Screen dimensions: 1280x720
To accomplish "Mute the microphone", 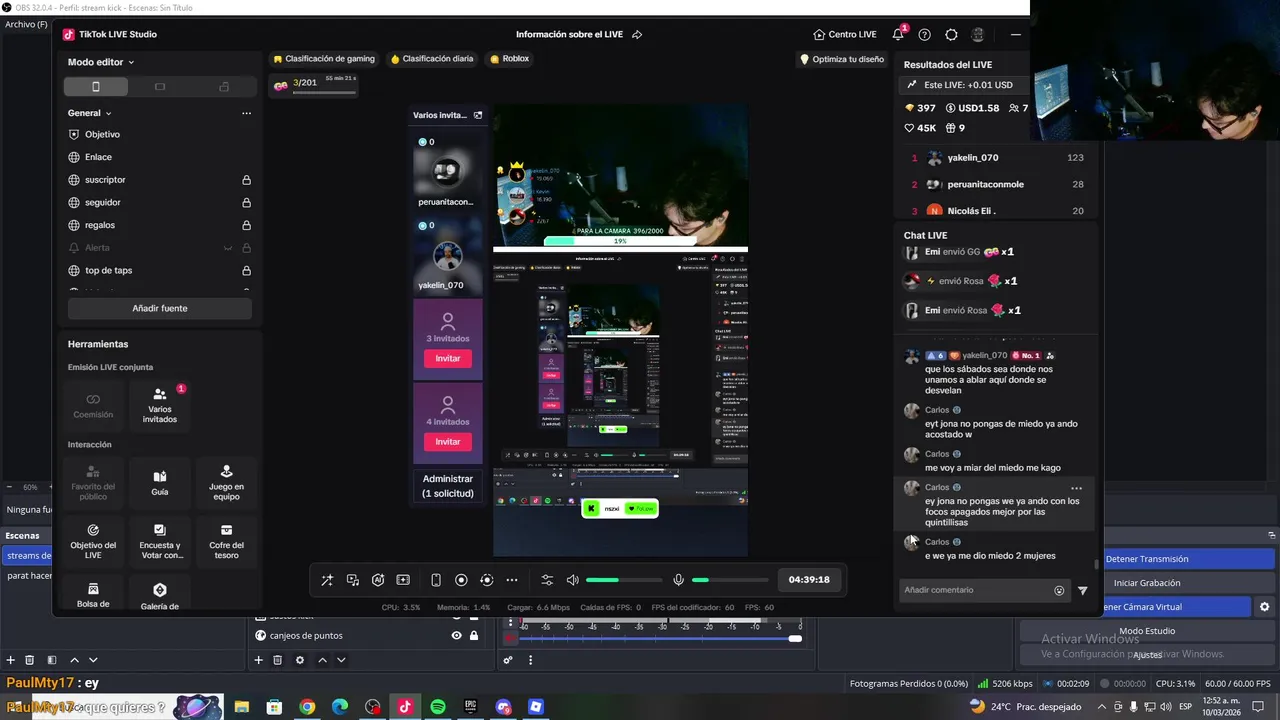I will (x=678, y=580).
